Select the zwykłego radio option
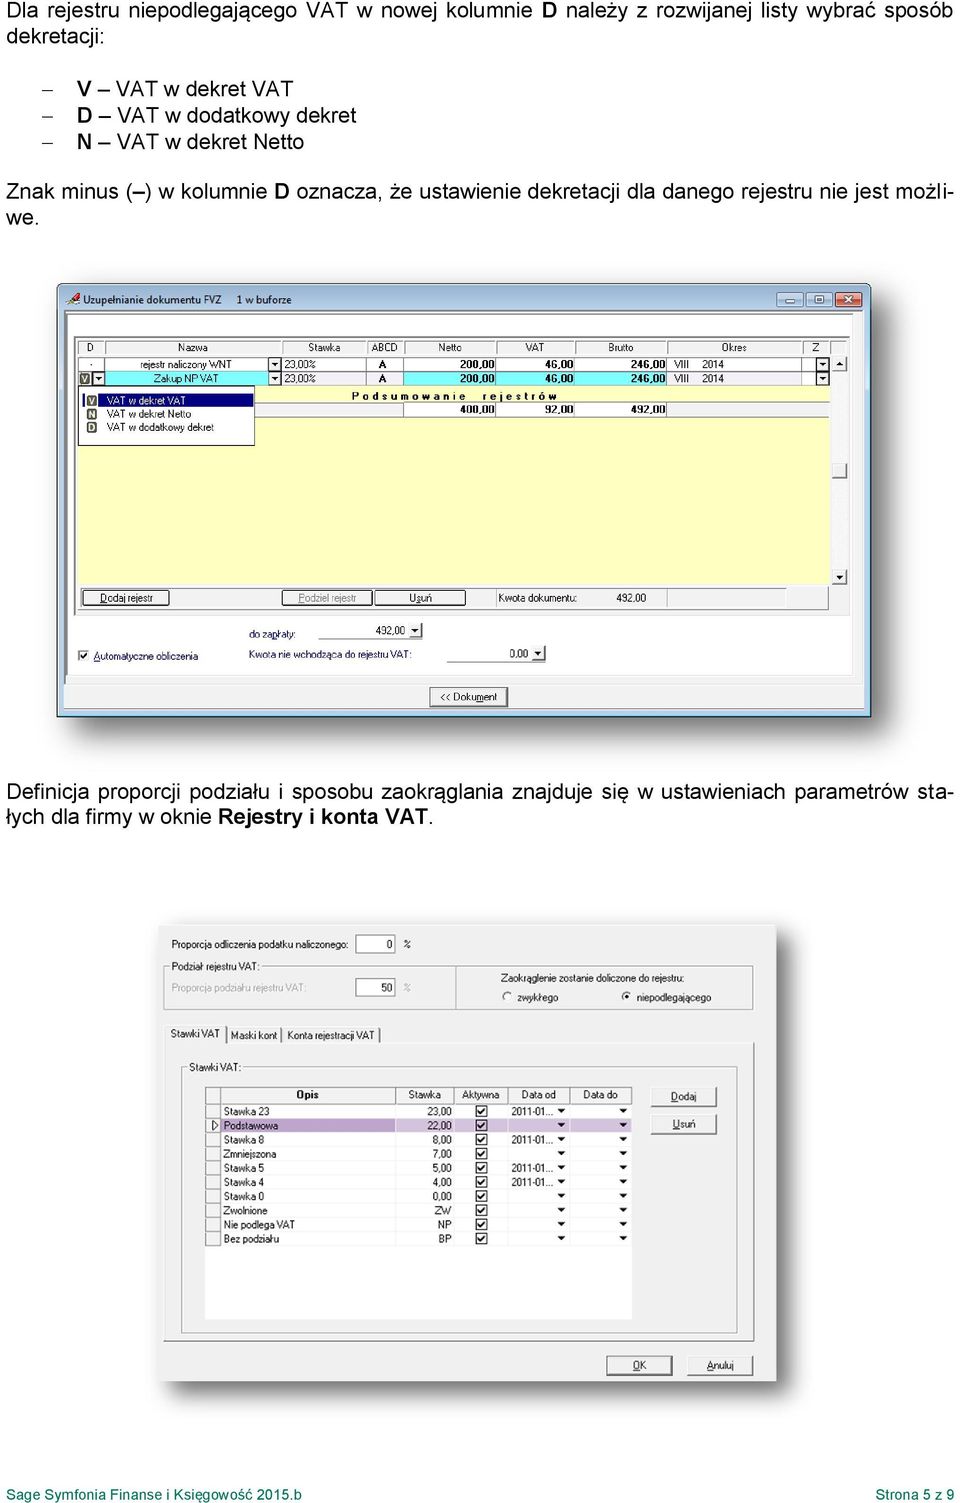The height and width of the screenshot is (1503, 960). pos(507,997)
